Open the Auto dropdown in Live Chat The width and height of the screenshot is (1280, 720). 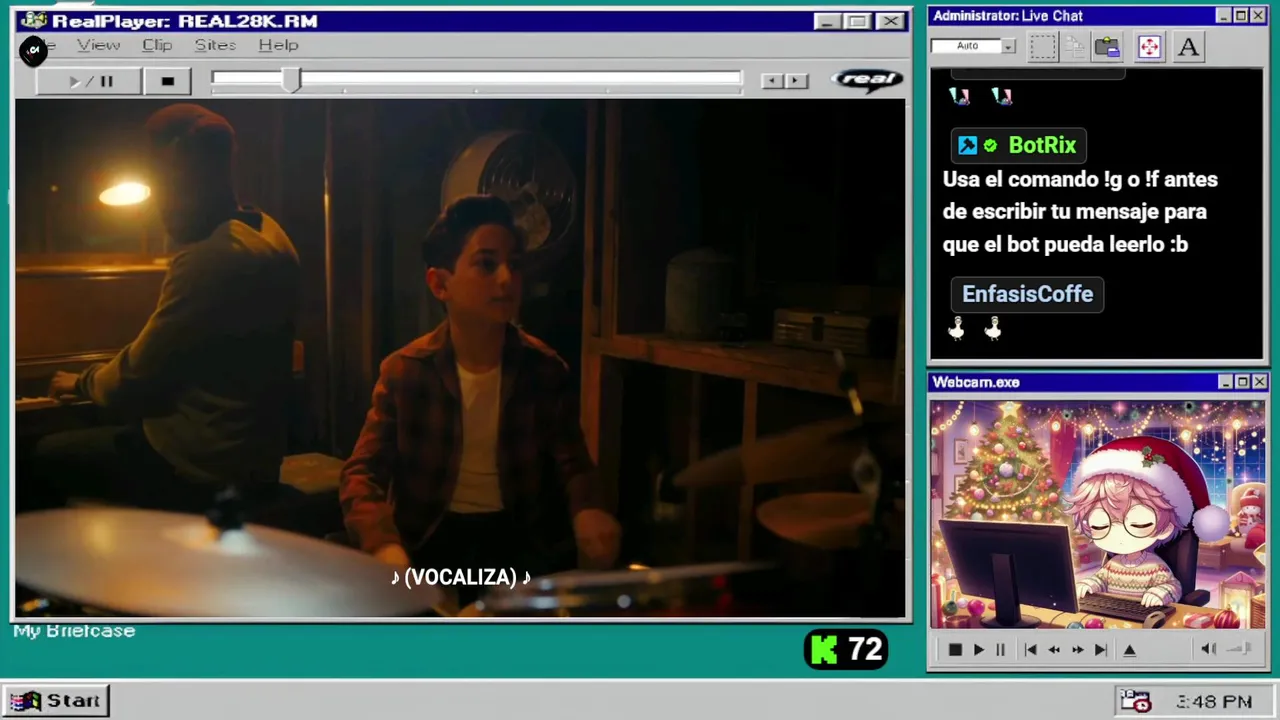1008,46
